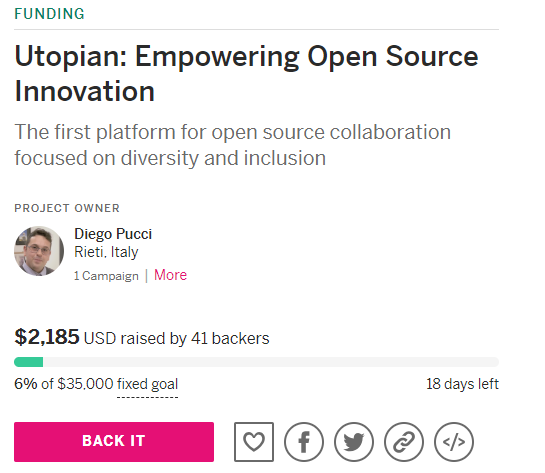Image resolution: width=545 pixels, height=473 pixels.
Task: Click the PROJECT OWNER section label
Action: 67,208
